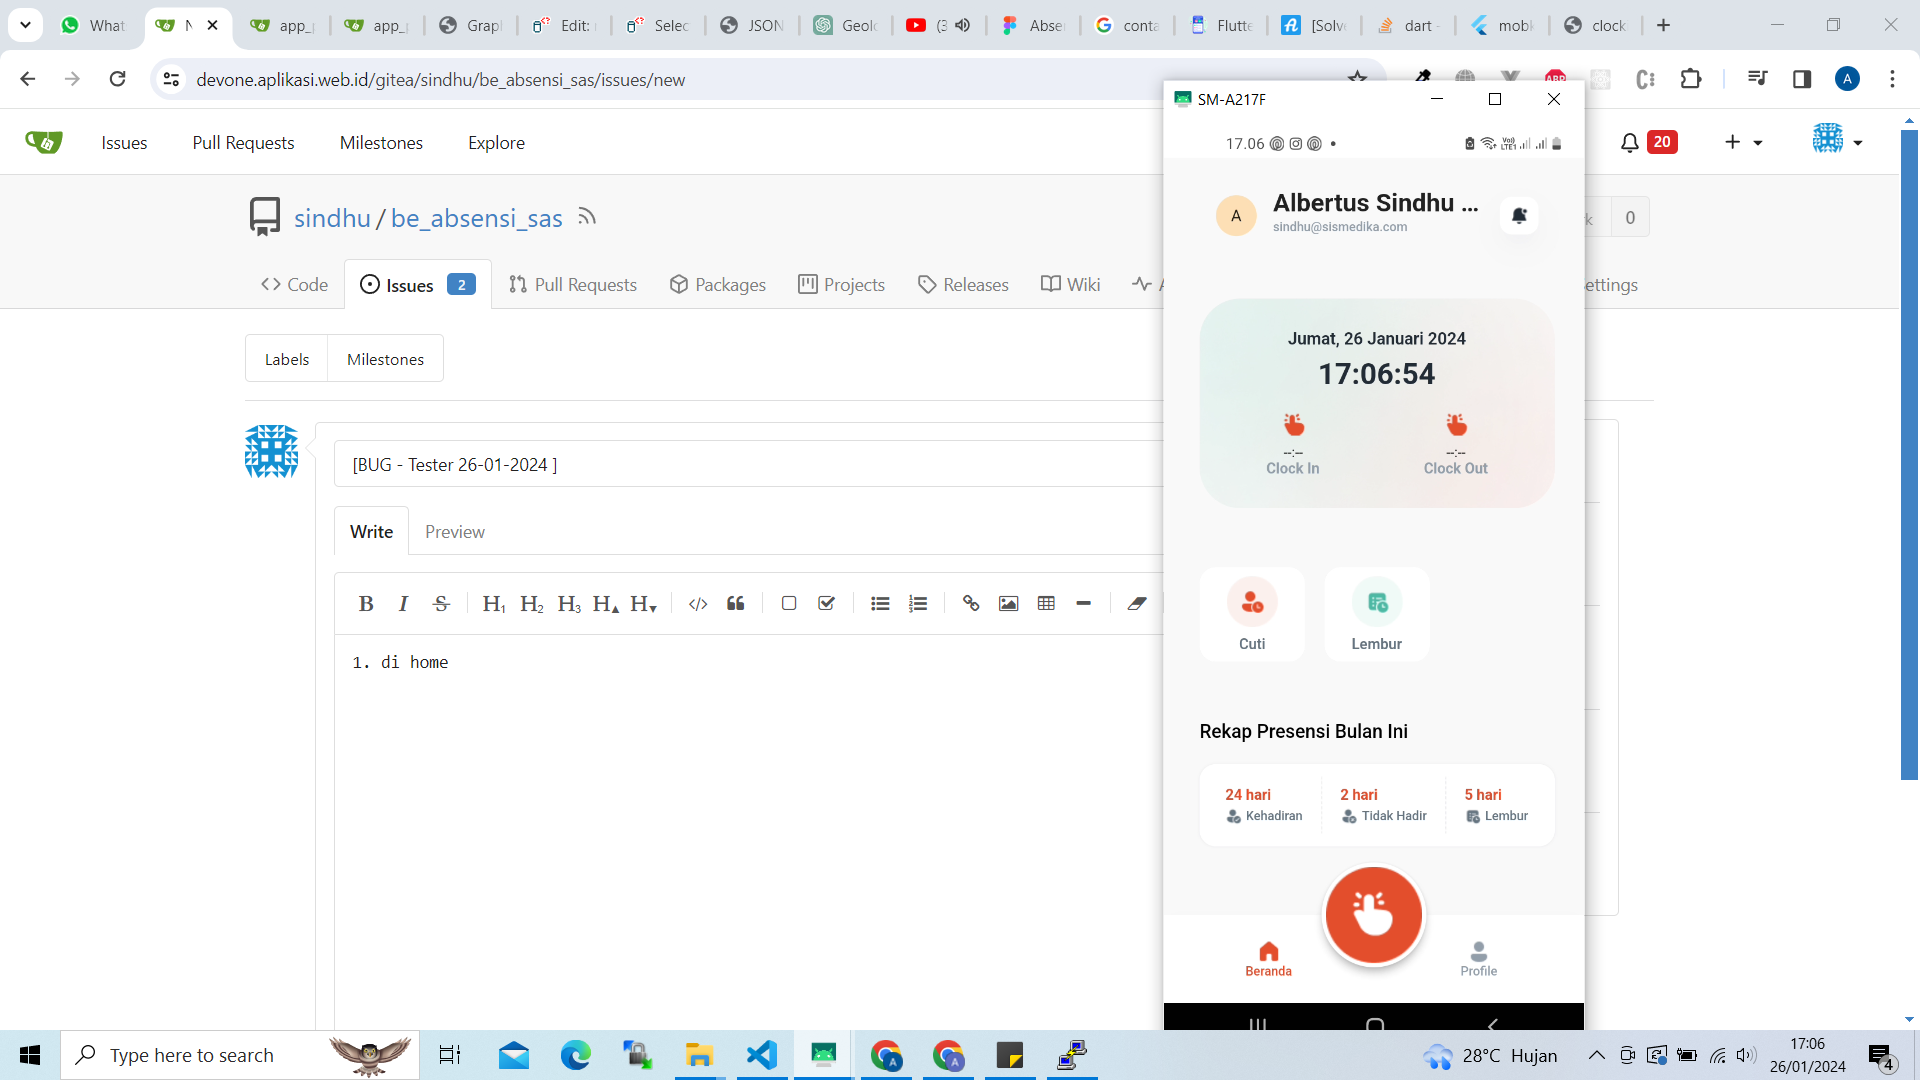1920x1080 pixels.
Task: Insert a quote block in editor
Action: 736,603
